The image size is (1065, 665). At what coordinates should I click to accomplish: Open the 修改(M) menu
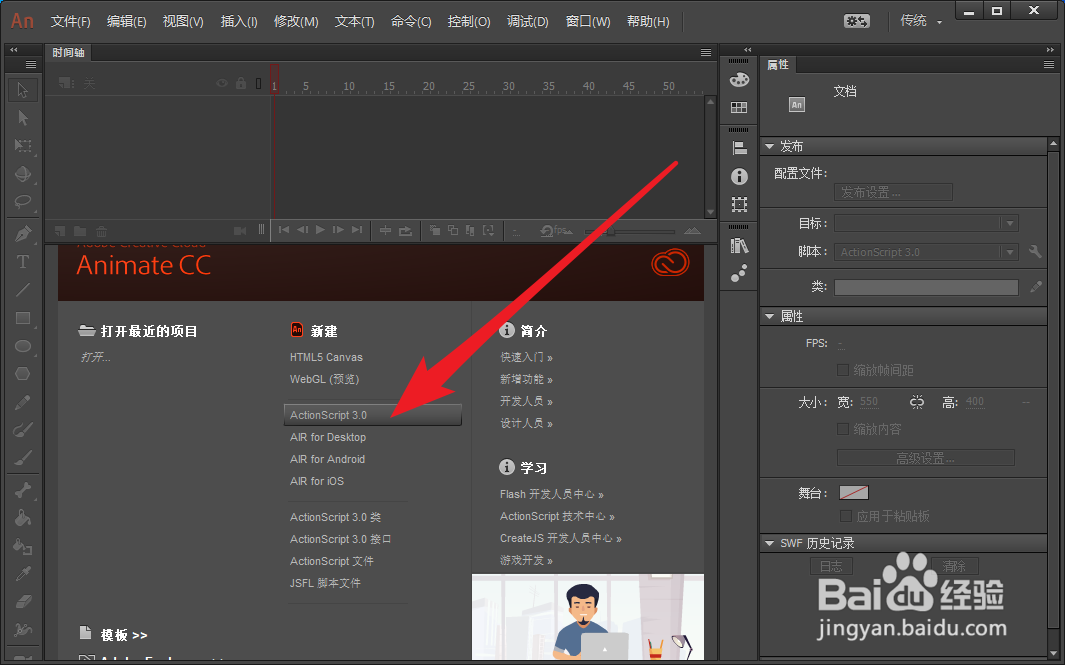(296, 22)
